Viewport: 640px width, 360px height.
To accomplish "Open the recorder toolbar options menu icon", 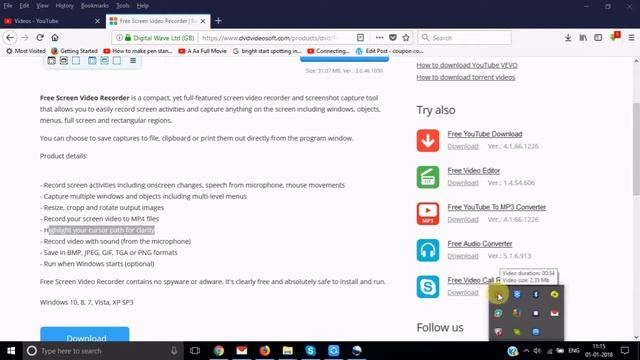I will pyautogui.click(x=133, y=60).
